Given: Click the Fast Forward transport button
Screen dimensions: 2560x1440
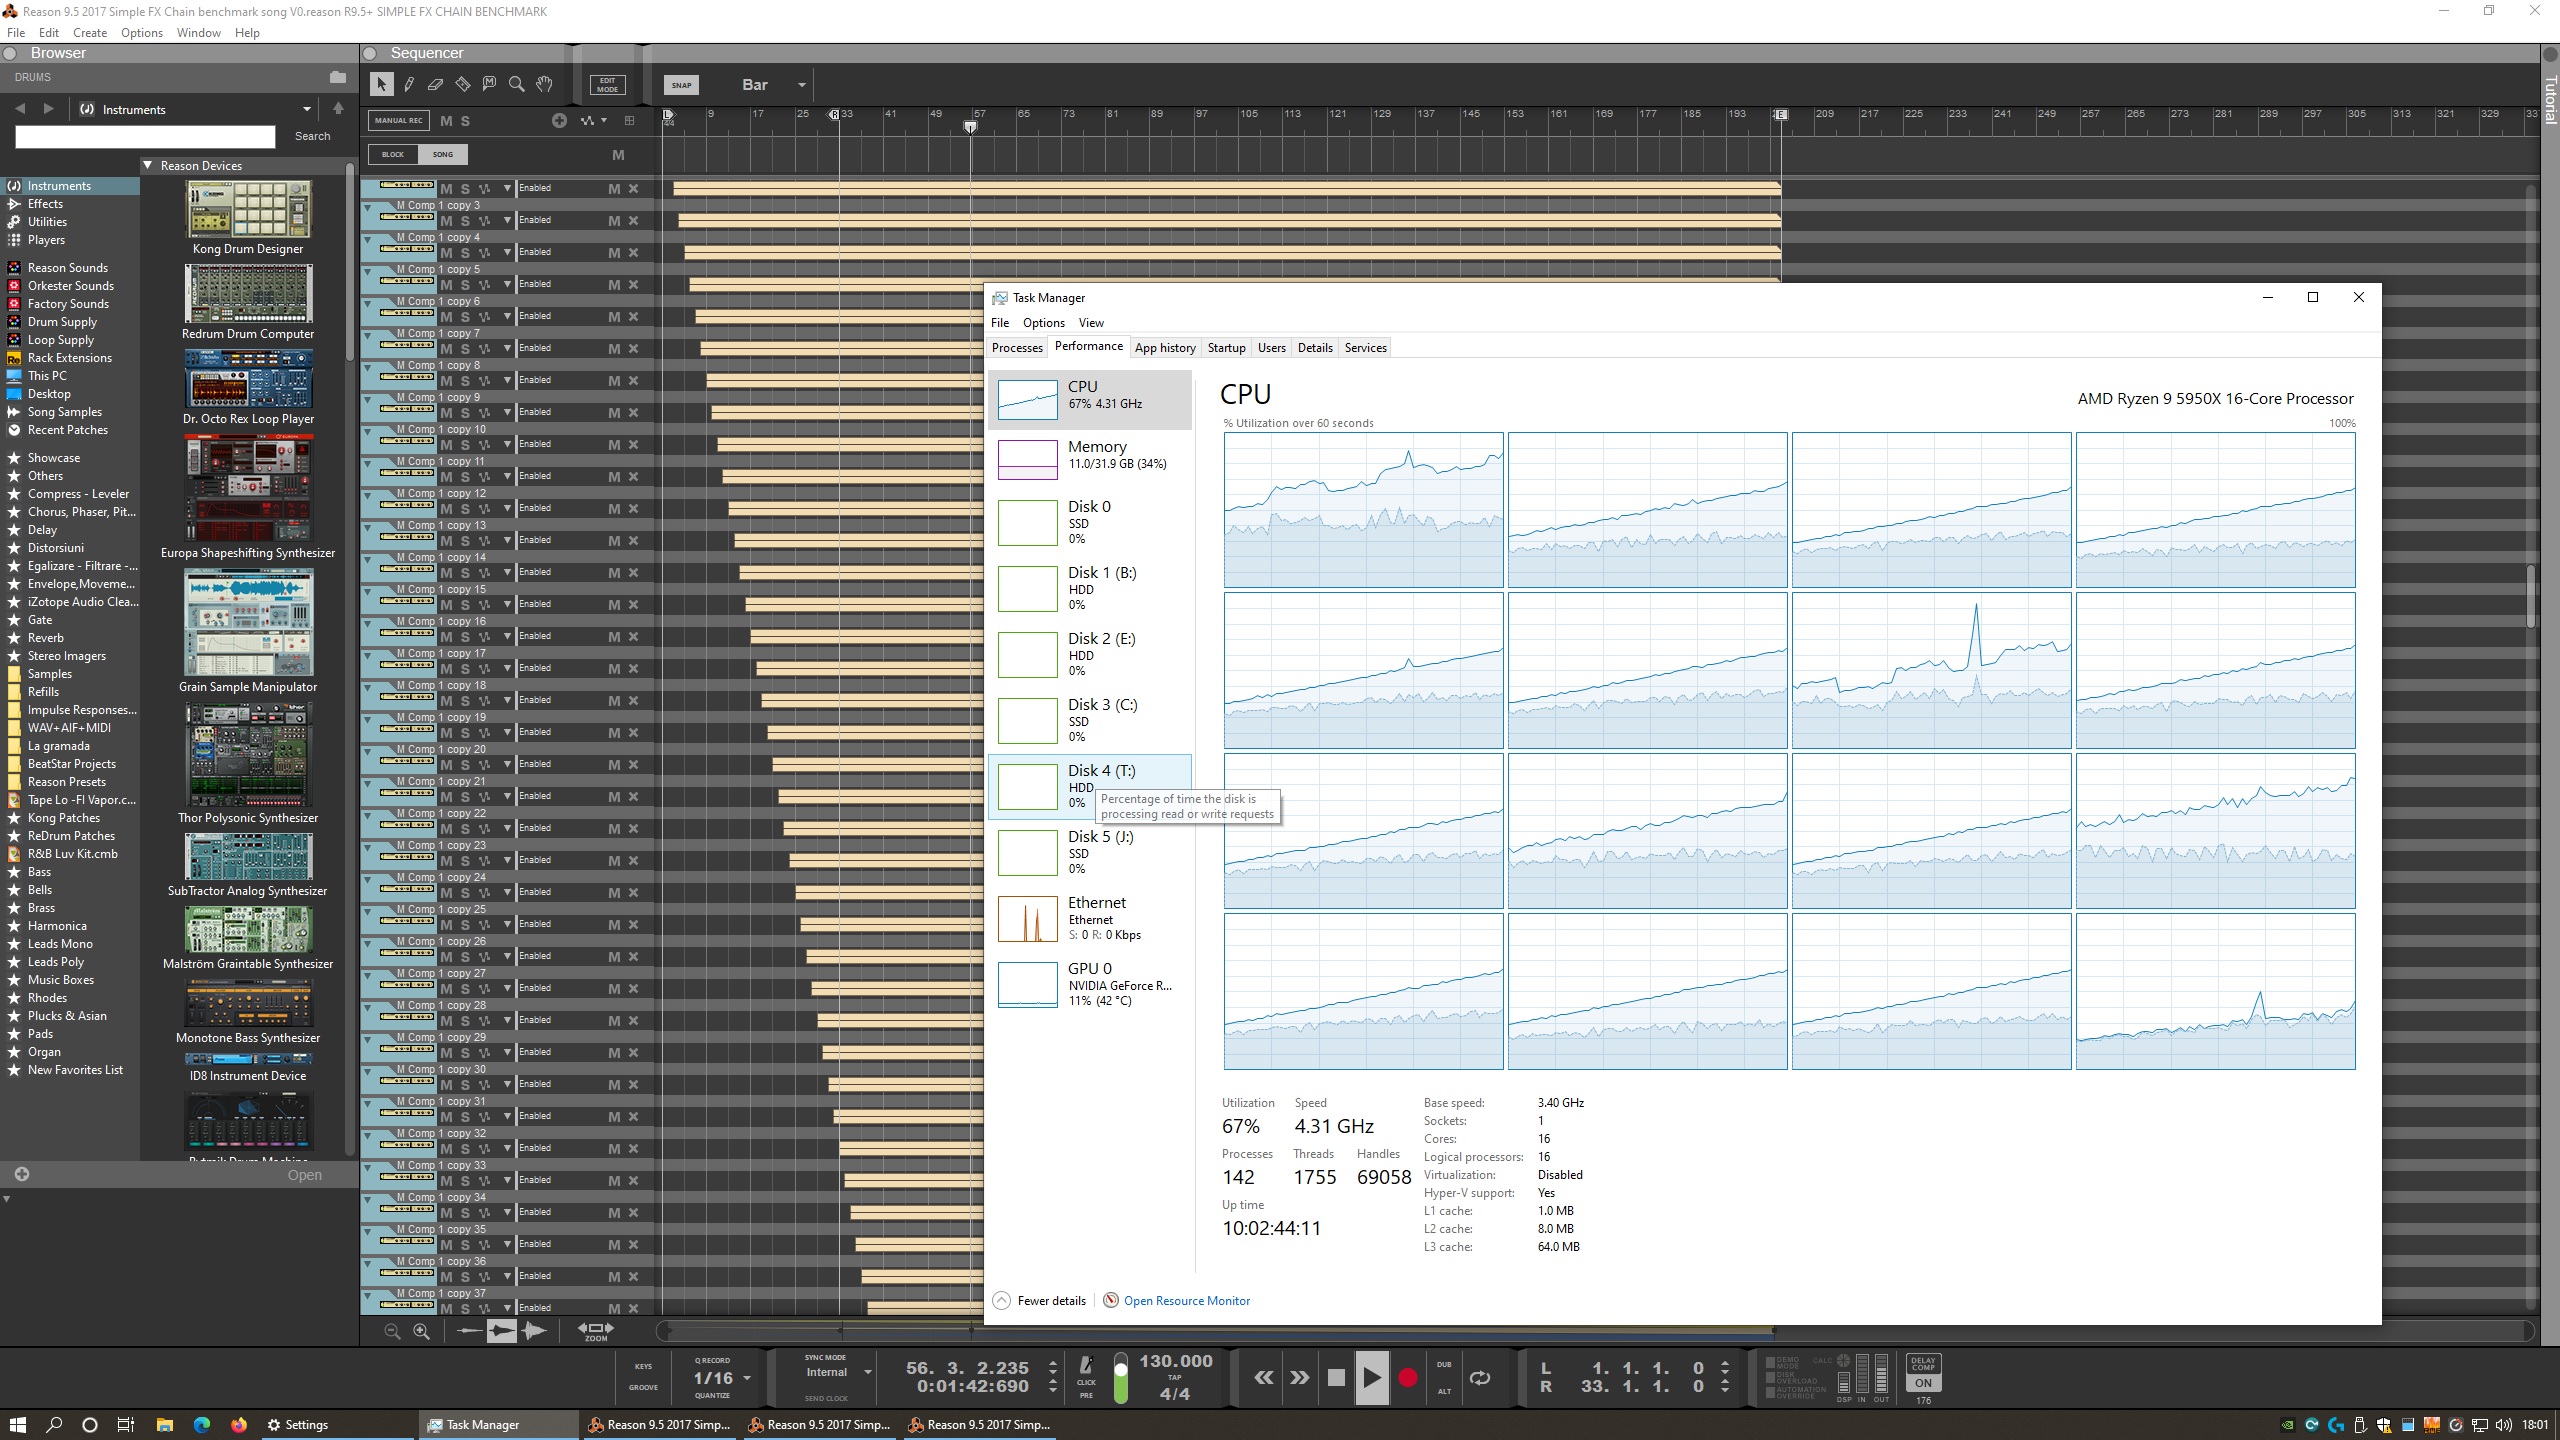Looking at the screenshot, I should point(1299,1378).
